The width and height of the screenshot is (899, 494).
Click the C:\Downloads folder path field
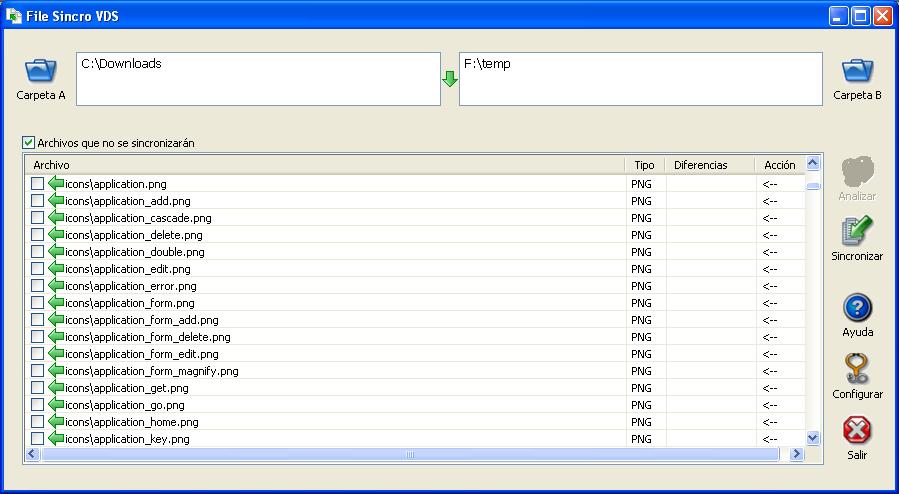point(257,78)
